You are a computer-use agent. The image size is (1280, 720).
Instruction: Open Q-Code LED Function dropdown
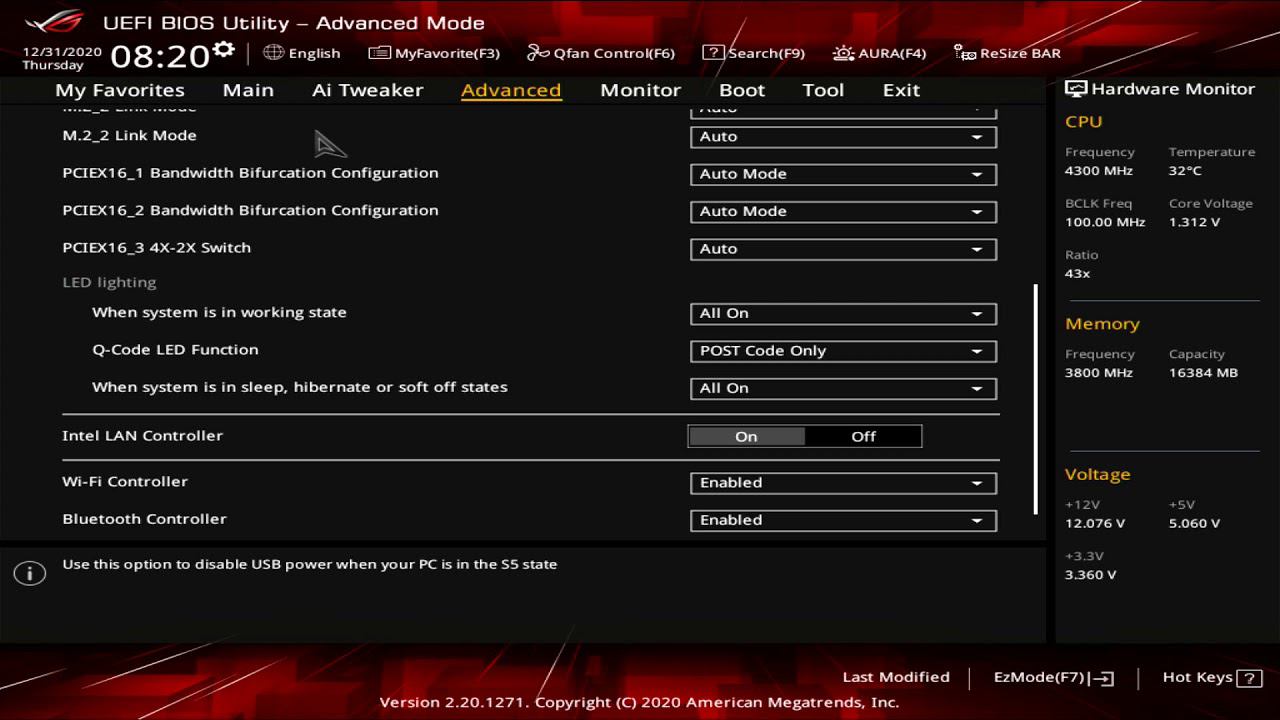point(843,351)
